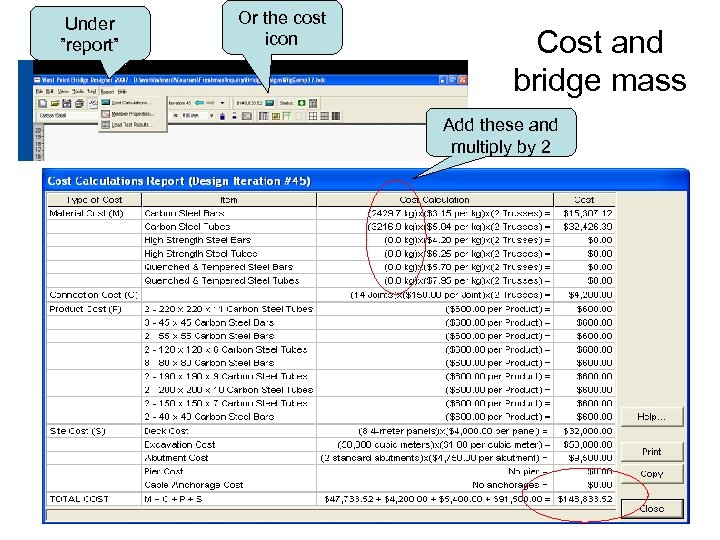
Task: Open the Help menu in the menu bar
Action: coord(122,91)
